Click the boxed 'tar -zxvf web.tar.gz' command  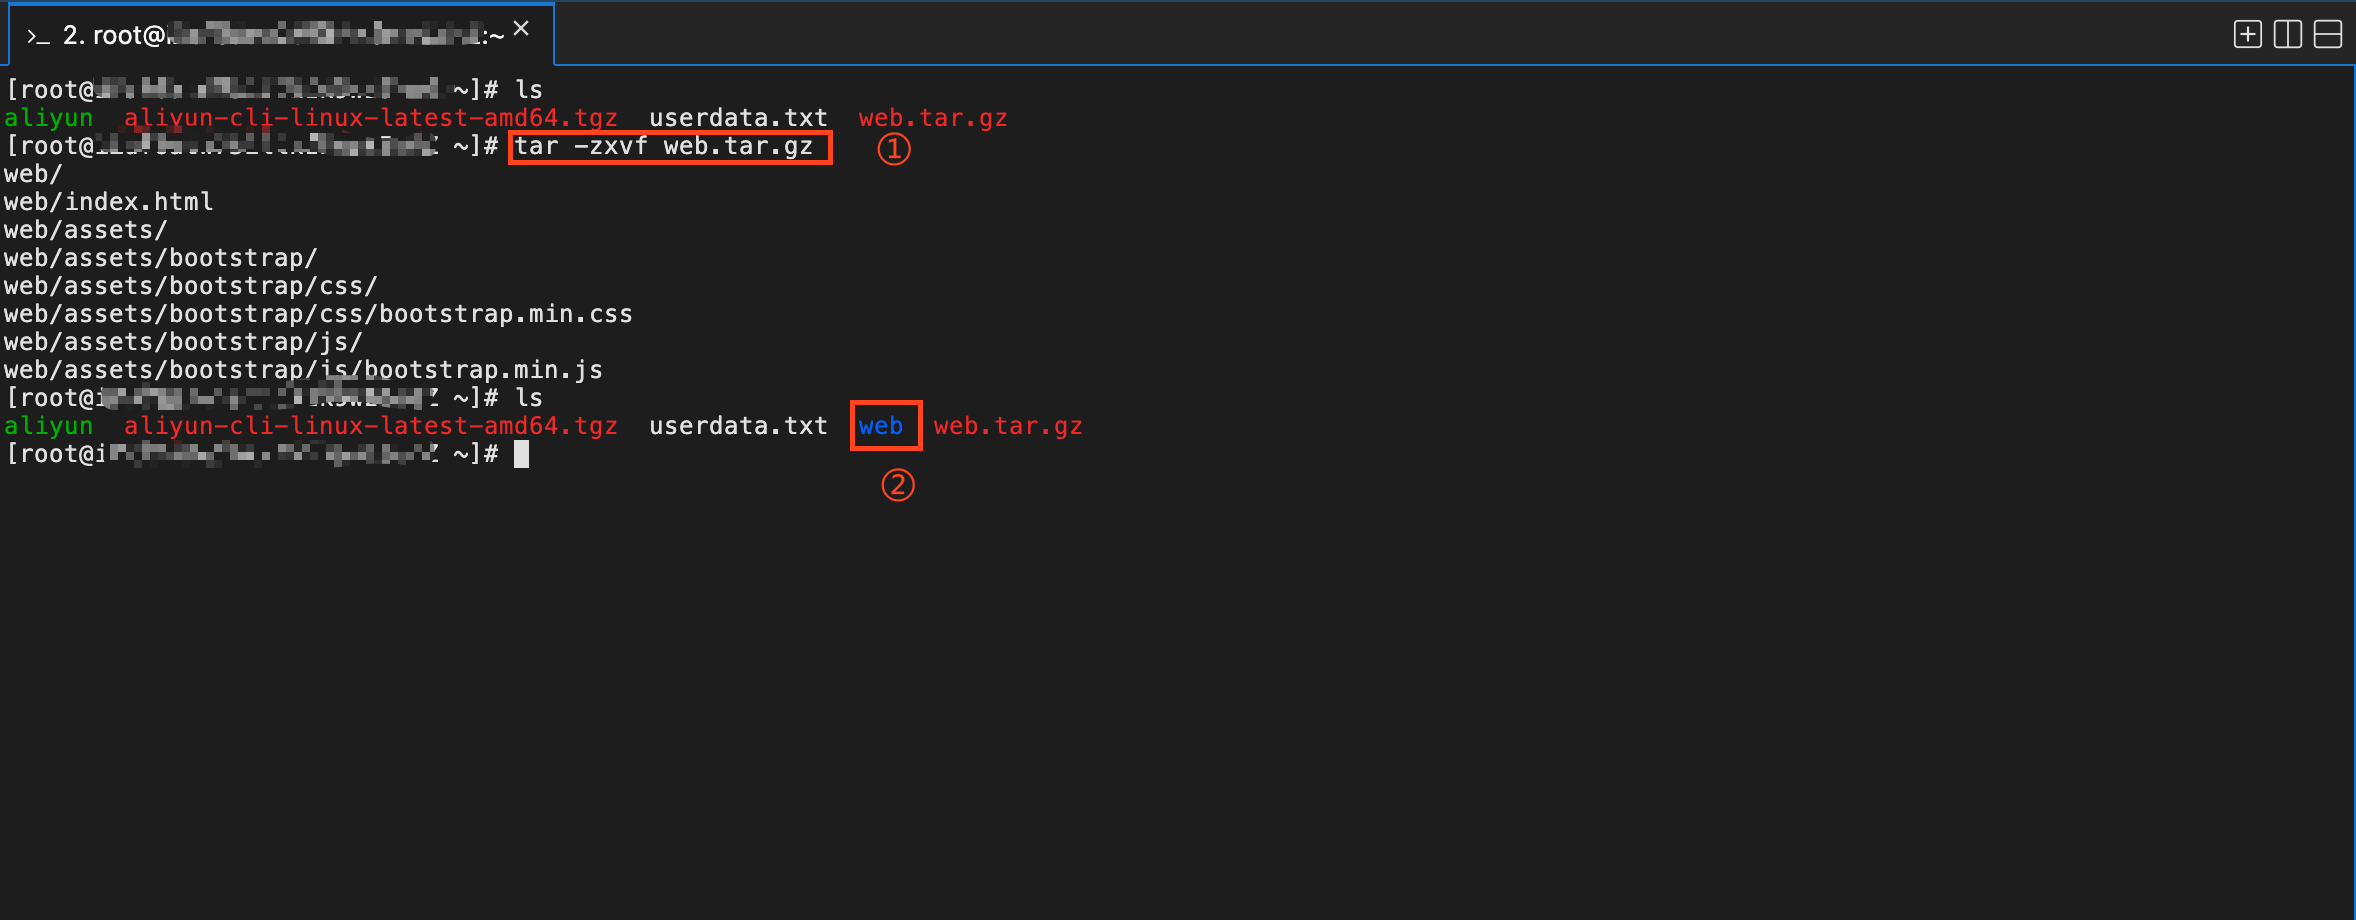click(664, 147)
